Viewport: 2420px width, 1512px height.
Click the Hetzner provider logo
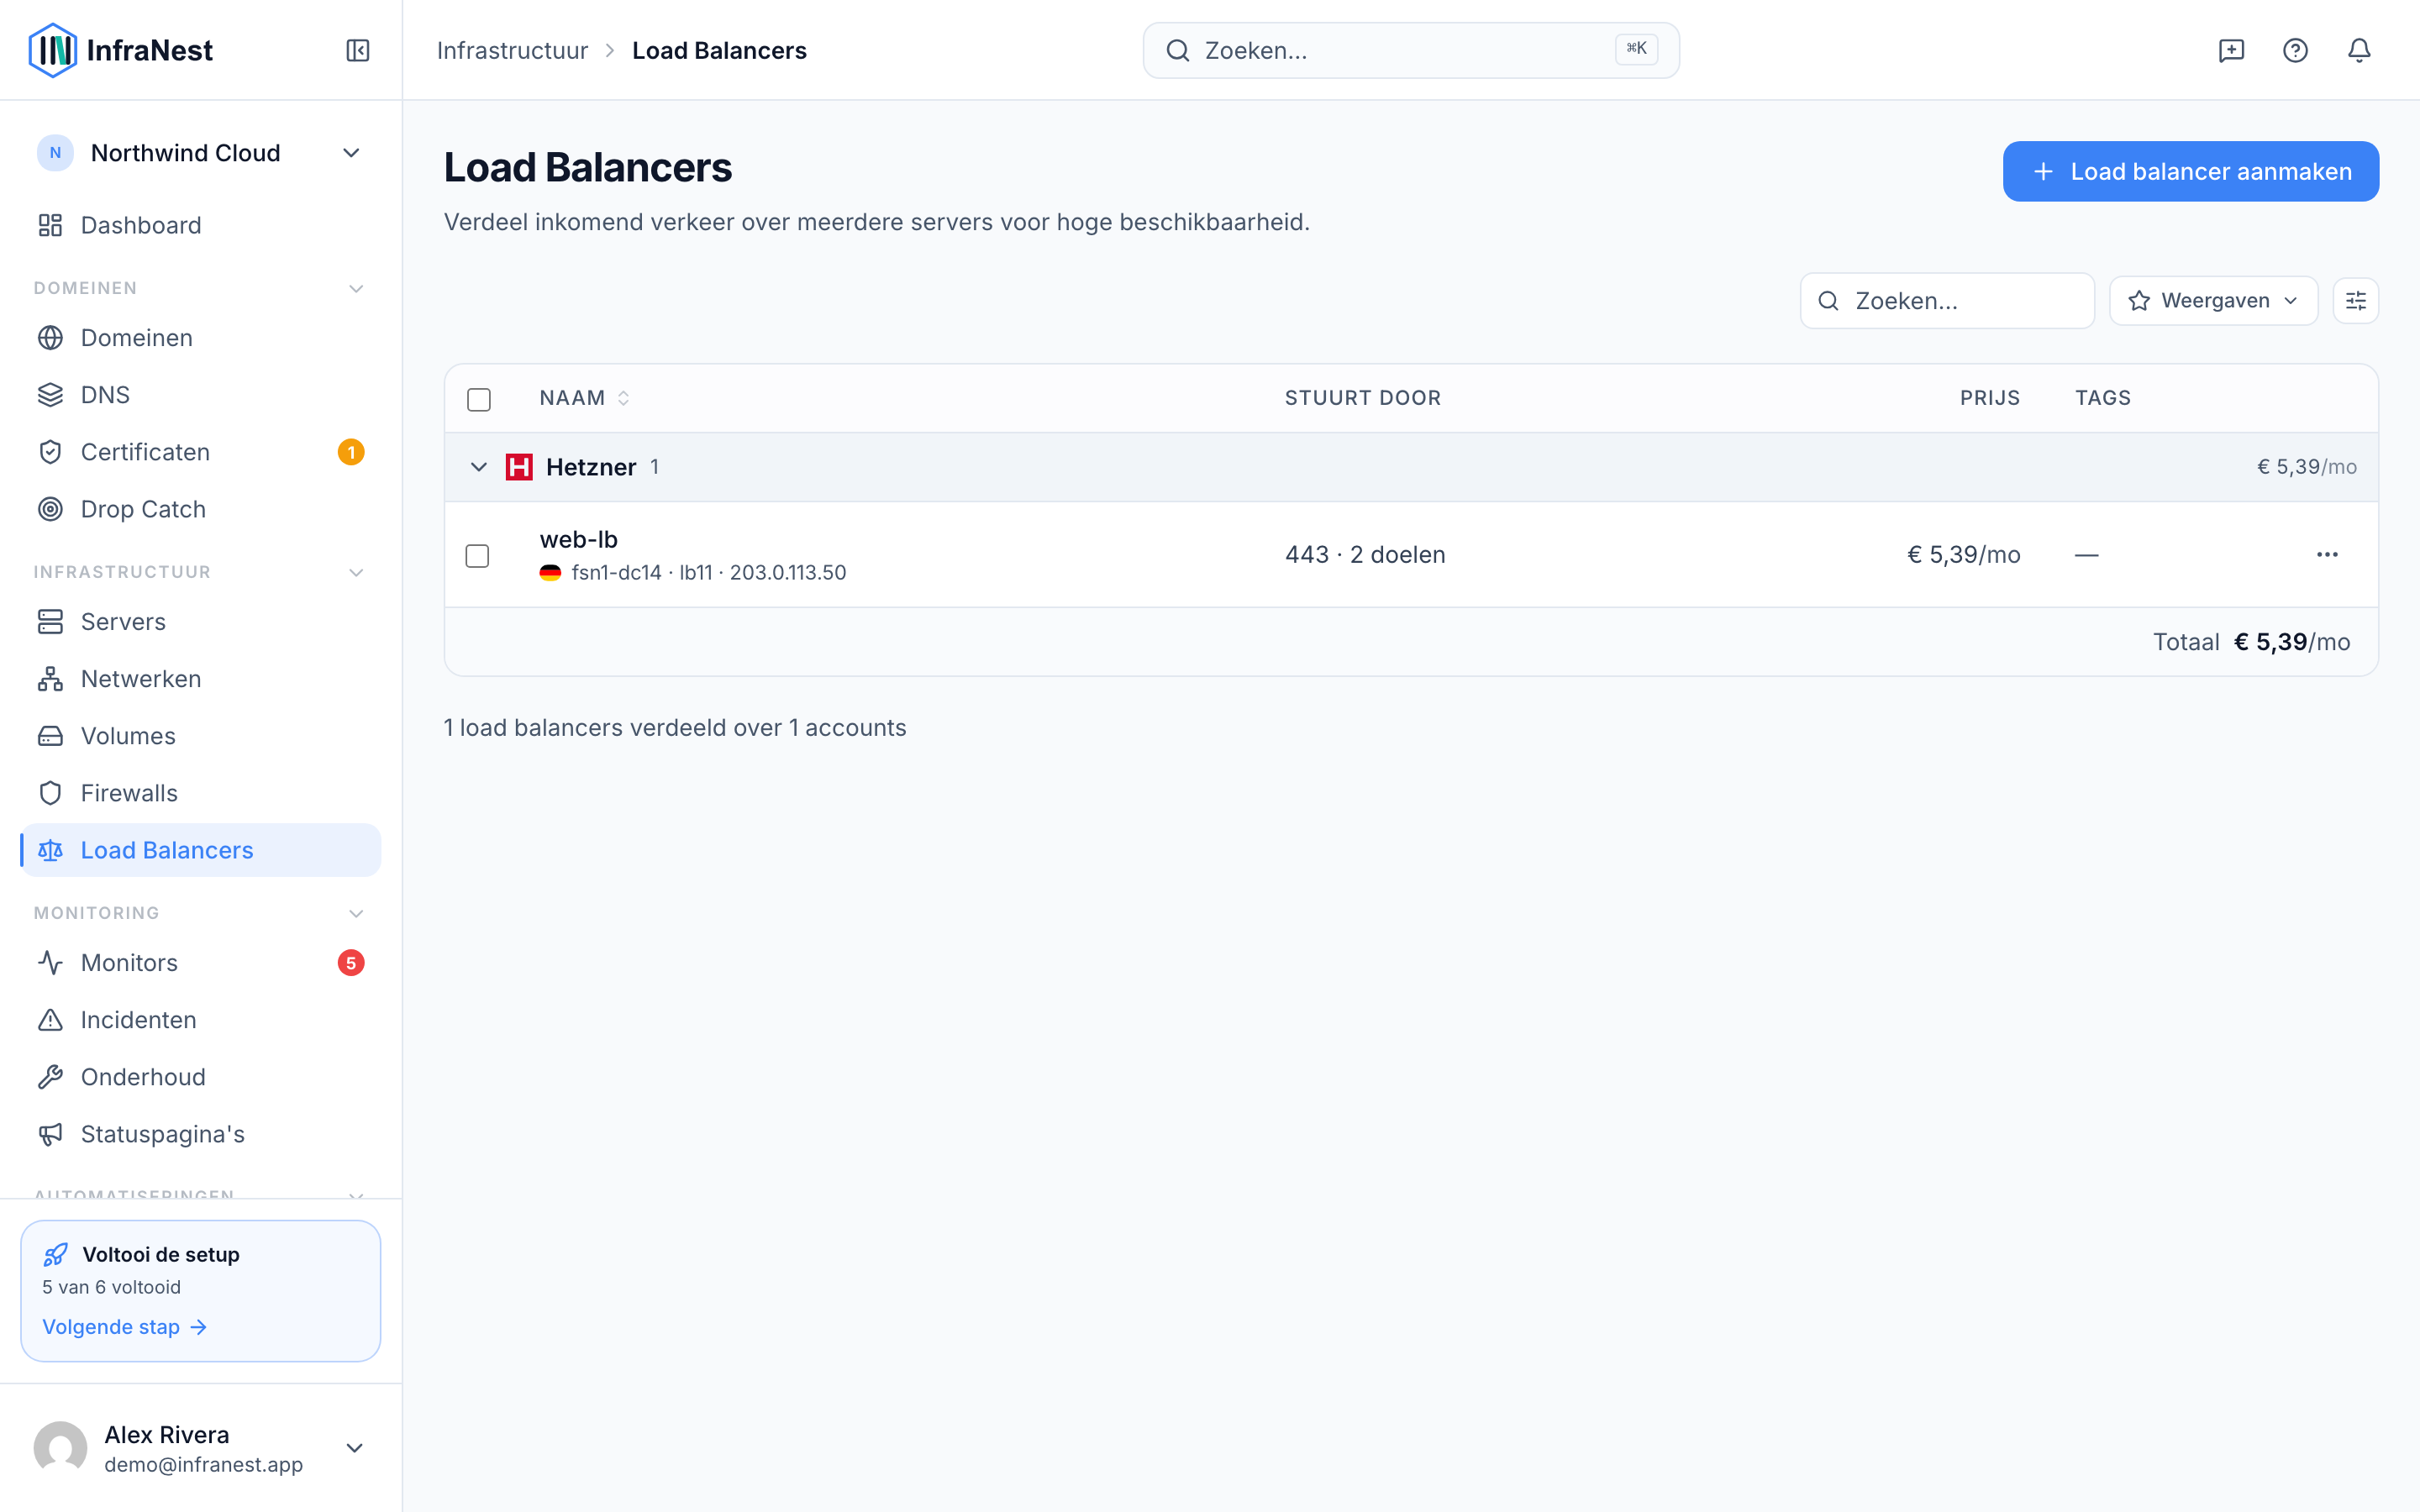point(519,467)
